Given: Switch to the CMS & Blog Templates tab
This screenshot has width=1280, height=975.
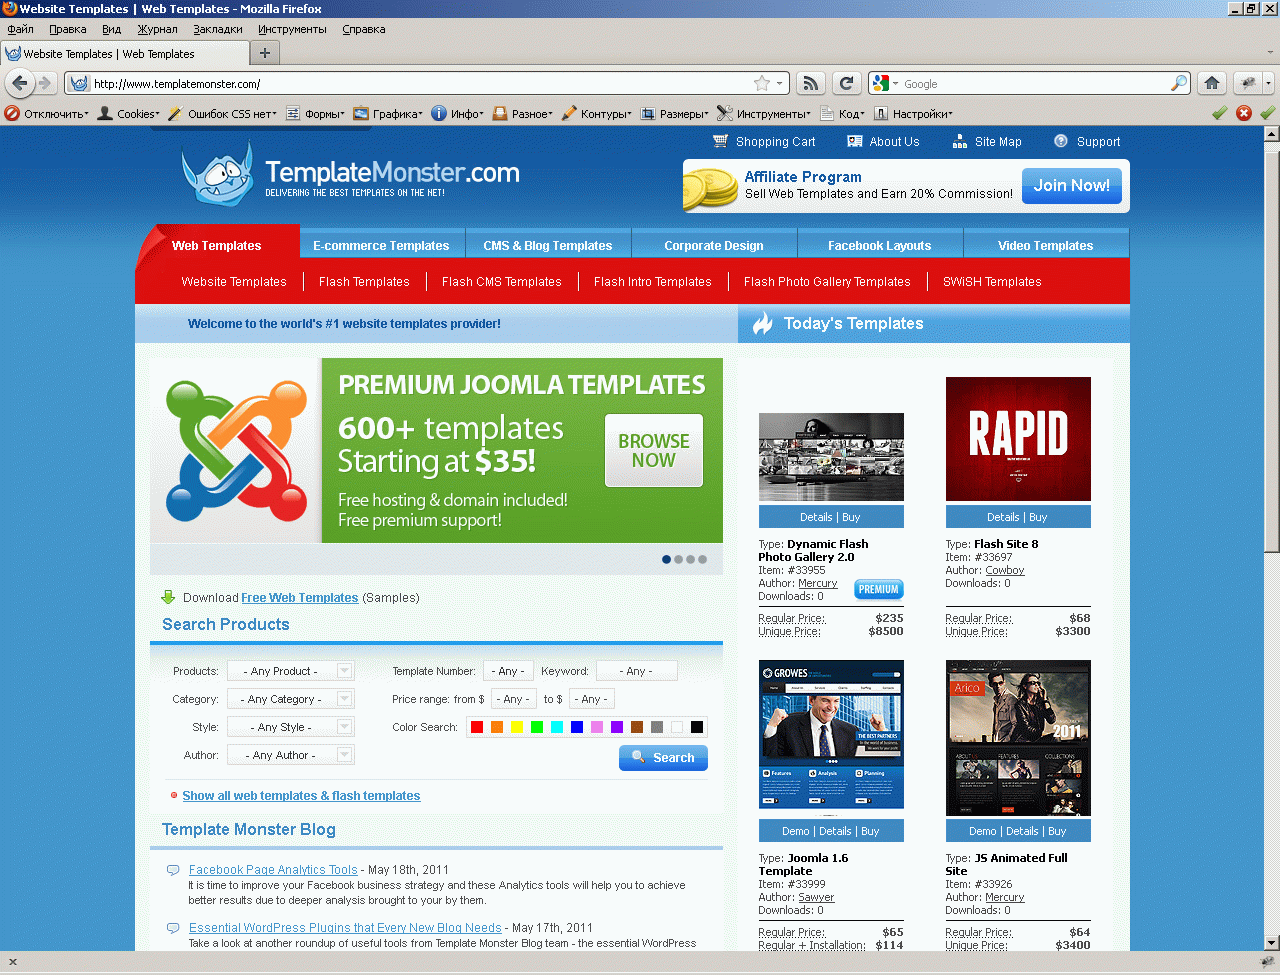Looking at the screenshot, I should click(x=548, y=245).
